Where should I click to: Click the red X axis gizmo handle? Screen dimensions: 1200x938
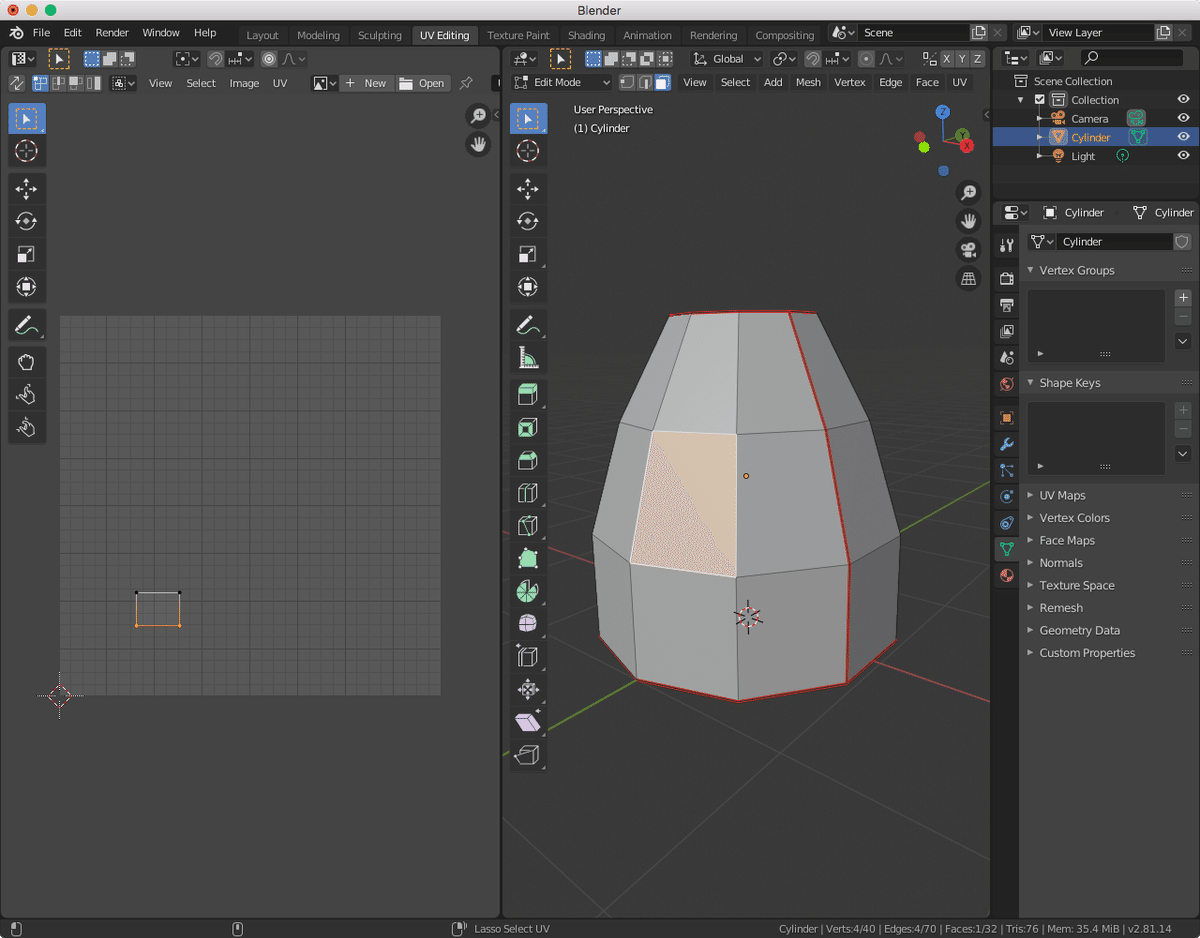click(967, 146)
